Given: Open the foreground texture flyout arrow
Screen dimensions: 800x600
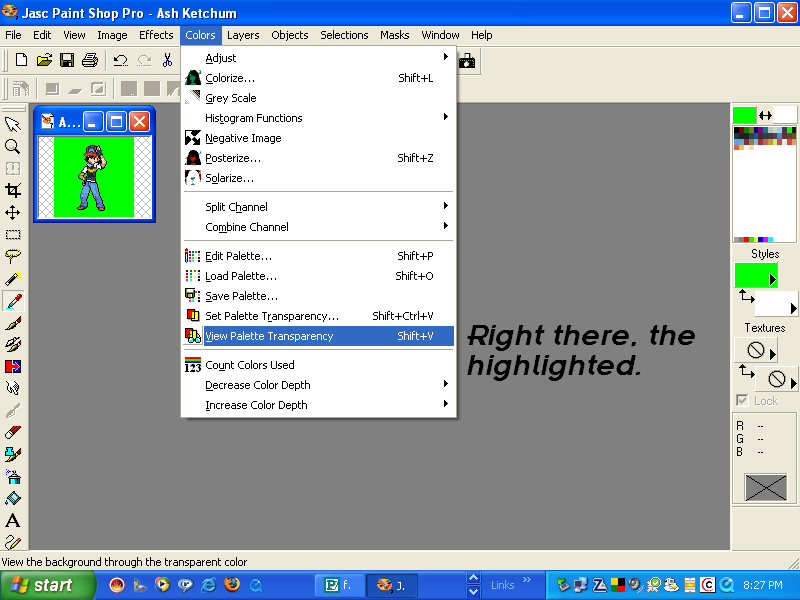Looking at the screenshot, I should [772, 354].
